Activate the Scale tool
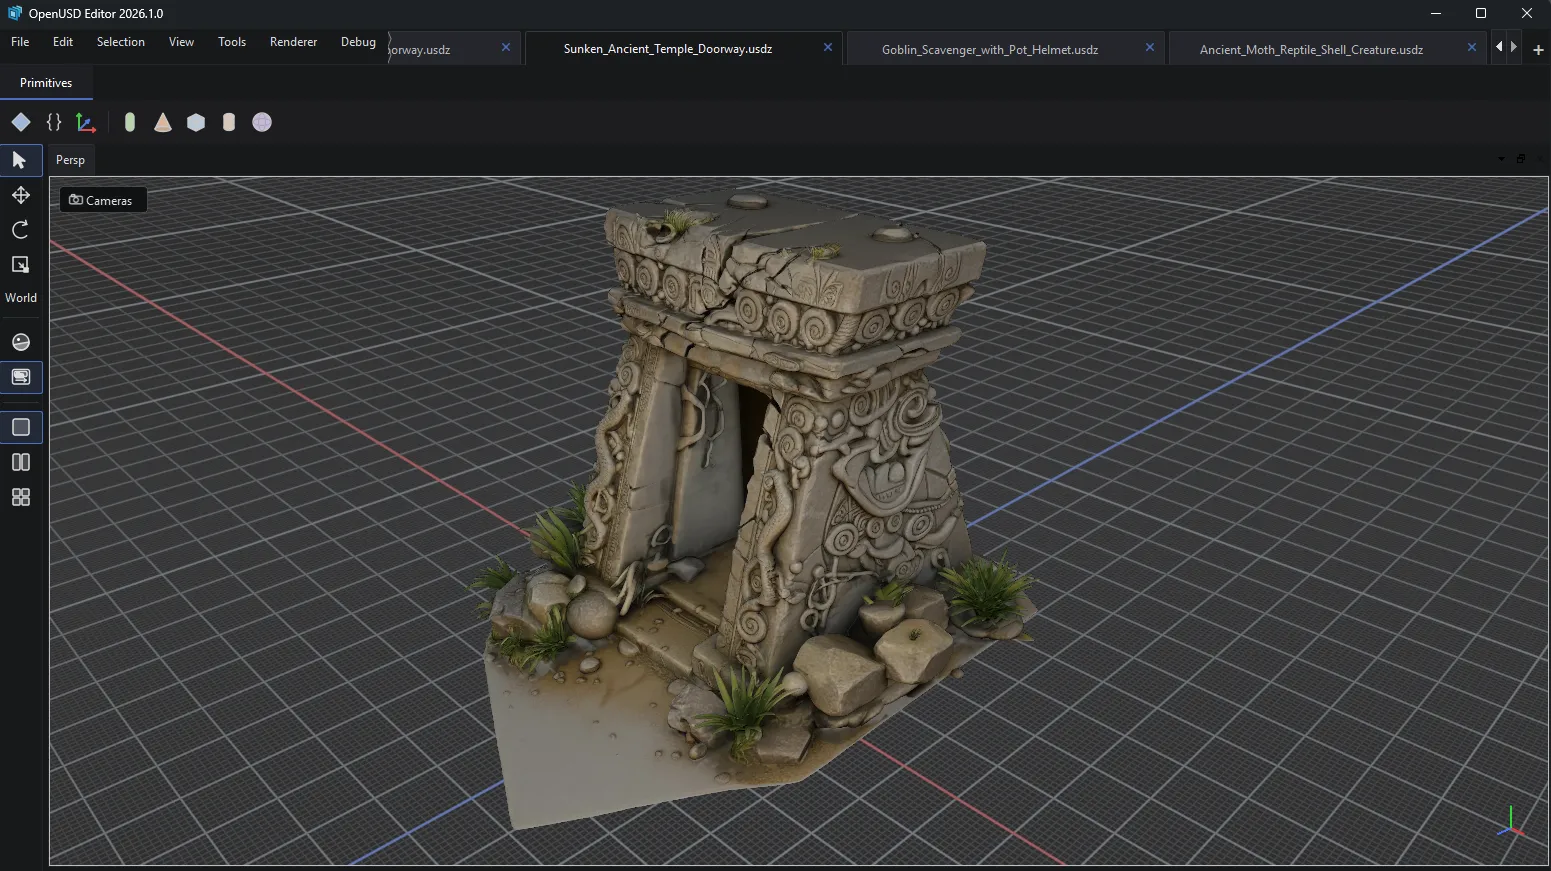Screen dimensions: 1551x871 20,264
